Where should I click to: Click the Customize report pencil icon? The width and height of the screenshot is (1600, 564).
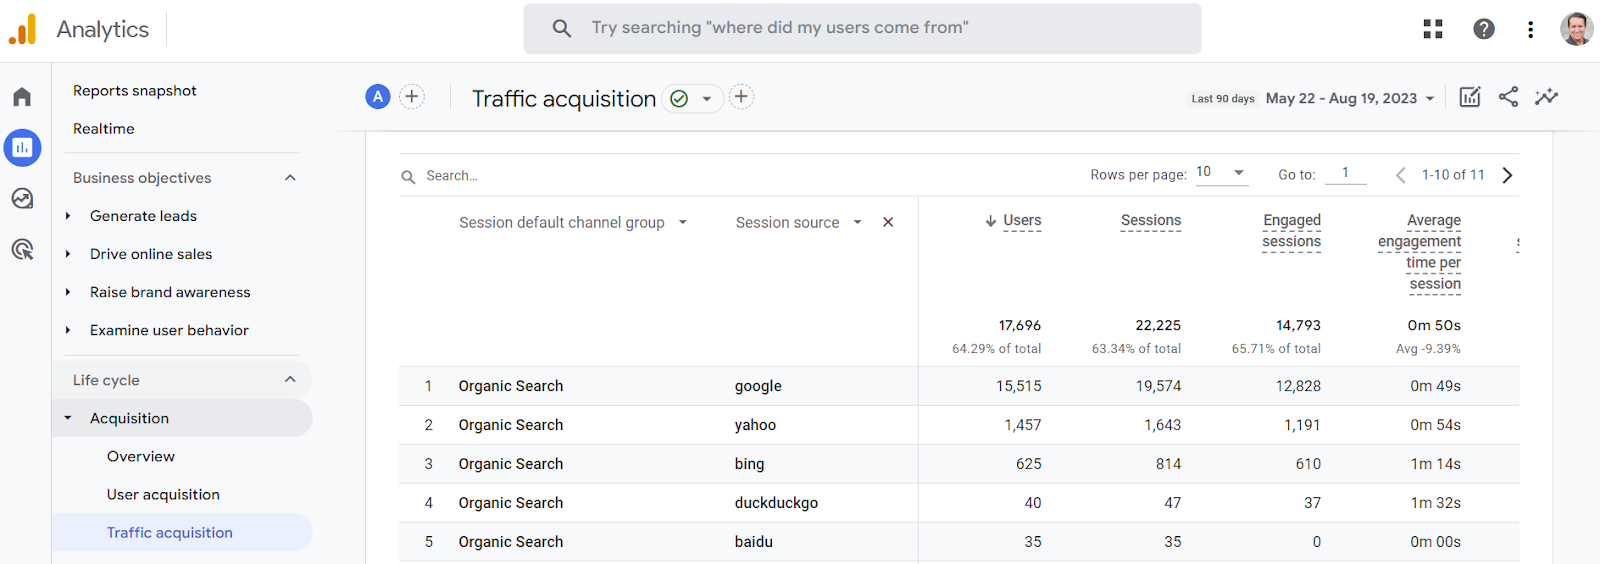point(1469,97)
